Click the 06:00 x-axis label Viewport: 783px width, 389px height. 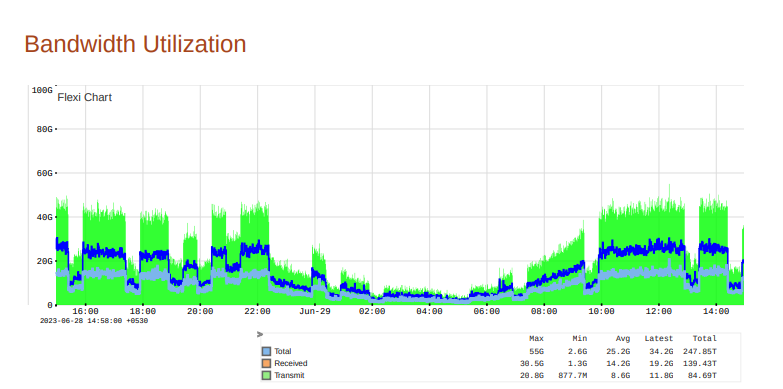click(x=487, y=311)
